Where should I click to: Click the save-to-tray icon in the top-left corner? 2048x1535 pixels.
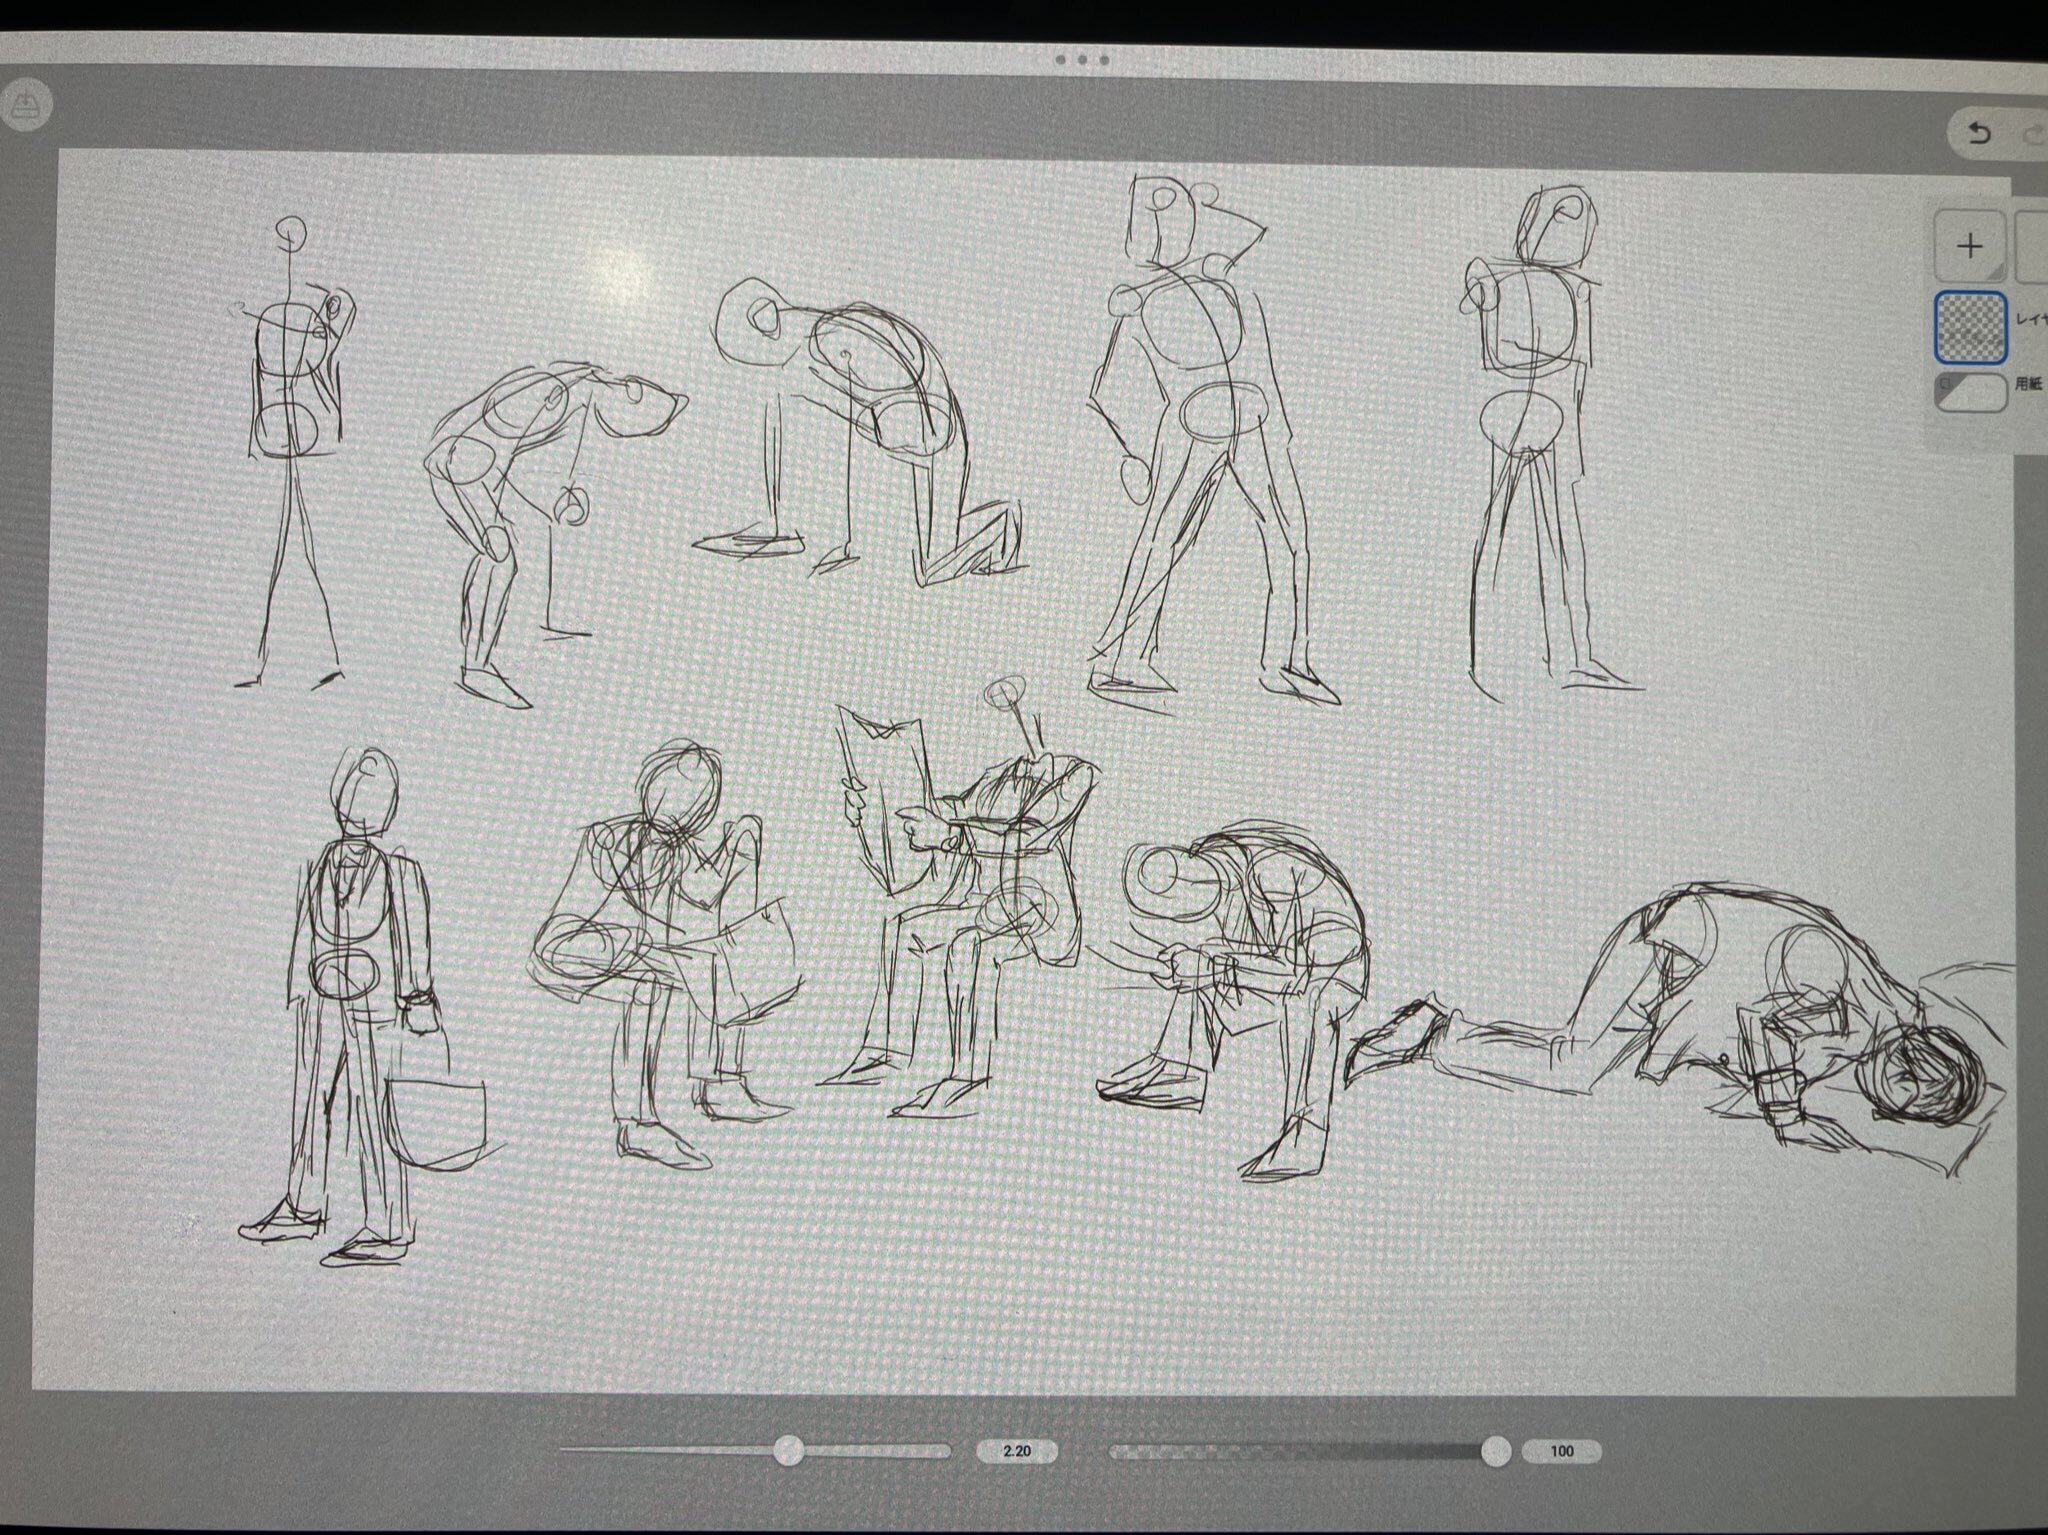(24, 104)
